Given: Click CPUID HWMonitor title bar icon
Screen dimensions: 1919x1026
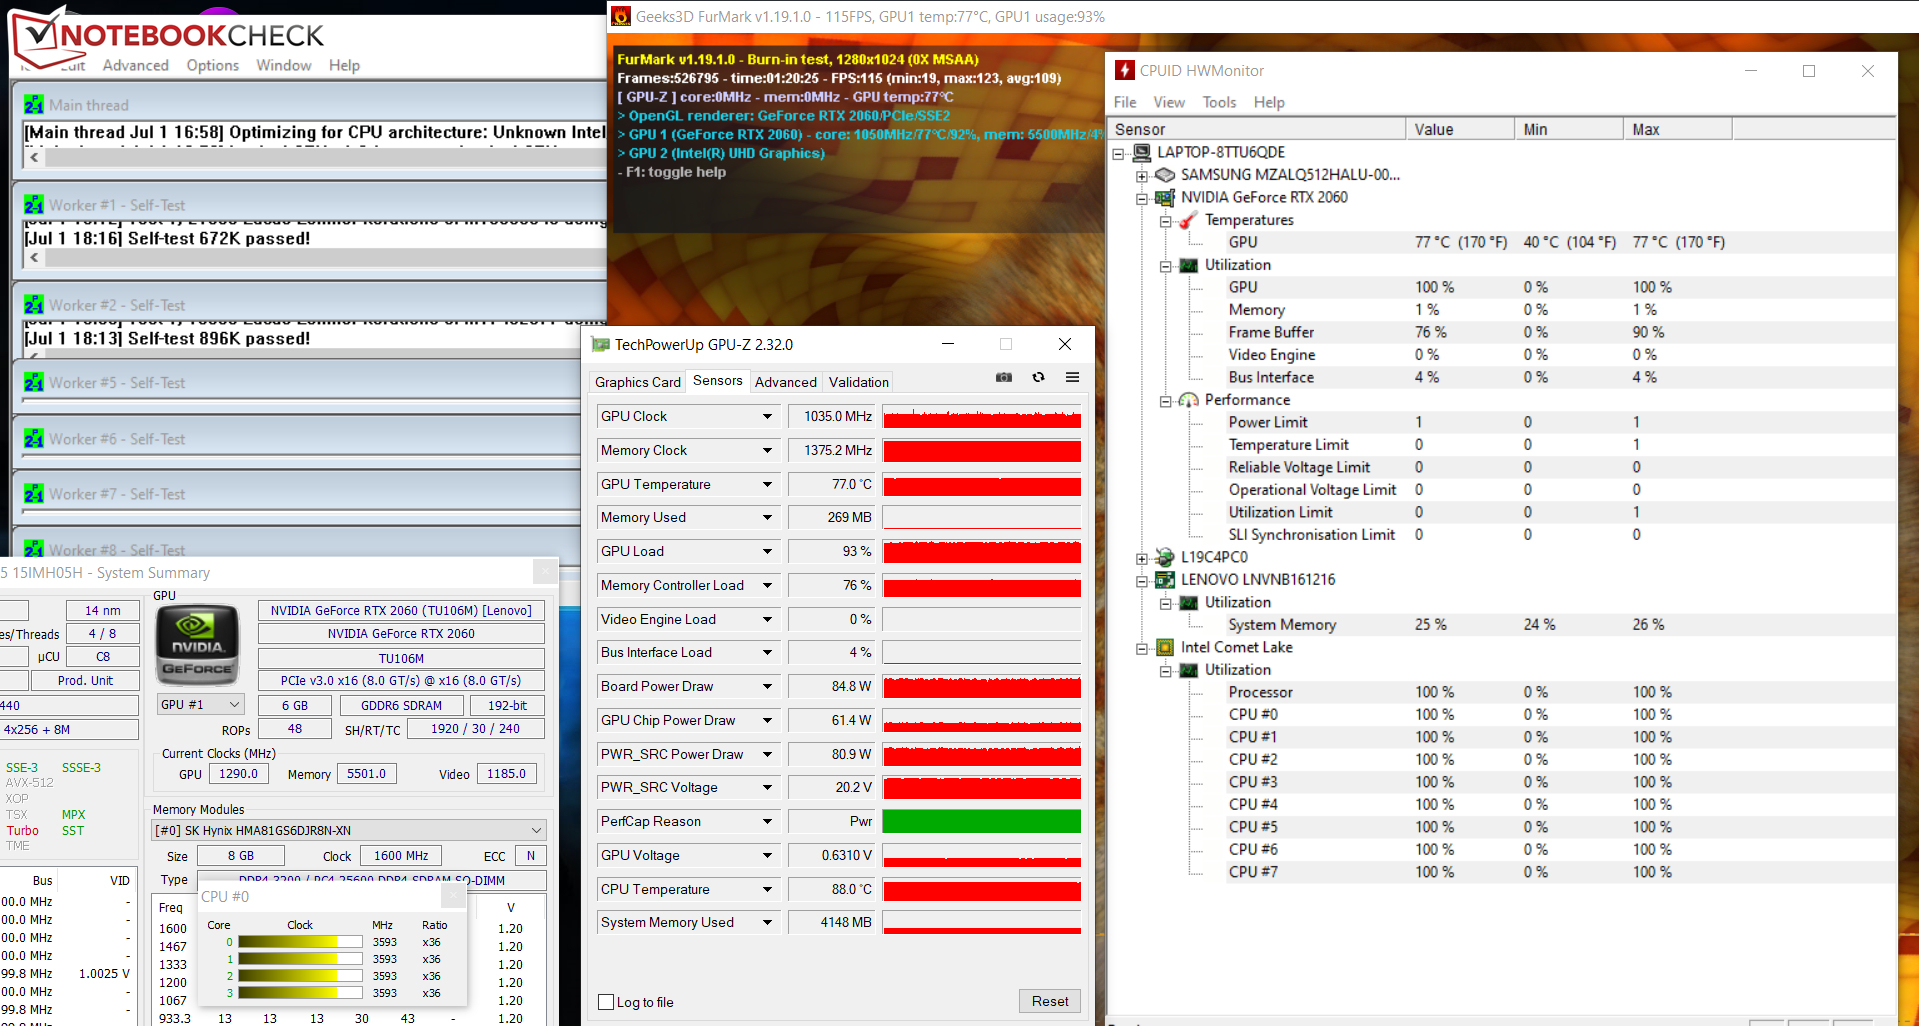Looking at the screenshot, I should pyautogui.click(x=1125, y=70).
